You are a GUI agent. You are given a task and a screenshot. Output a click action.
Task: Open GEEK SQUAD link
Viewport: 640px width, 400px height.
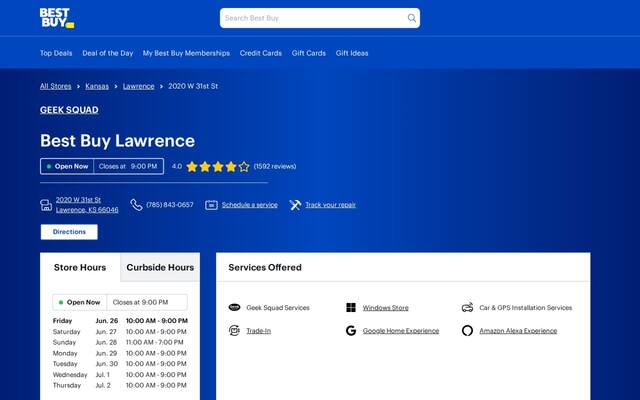click(69, 110)
